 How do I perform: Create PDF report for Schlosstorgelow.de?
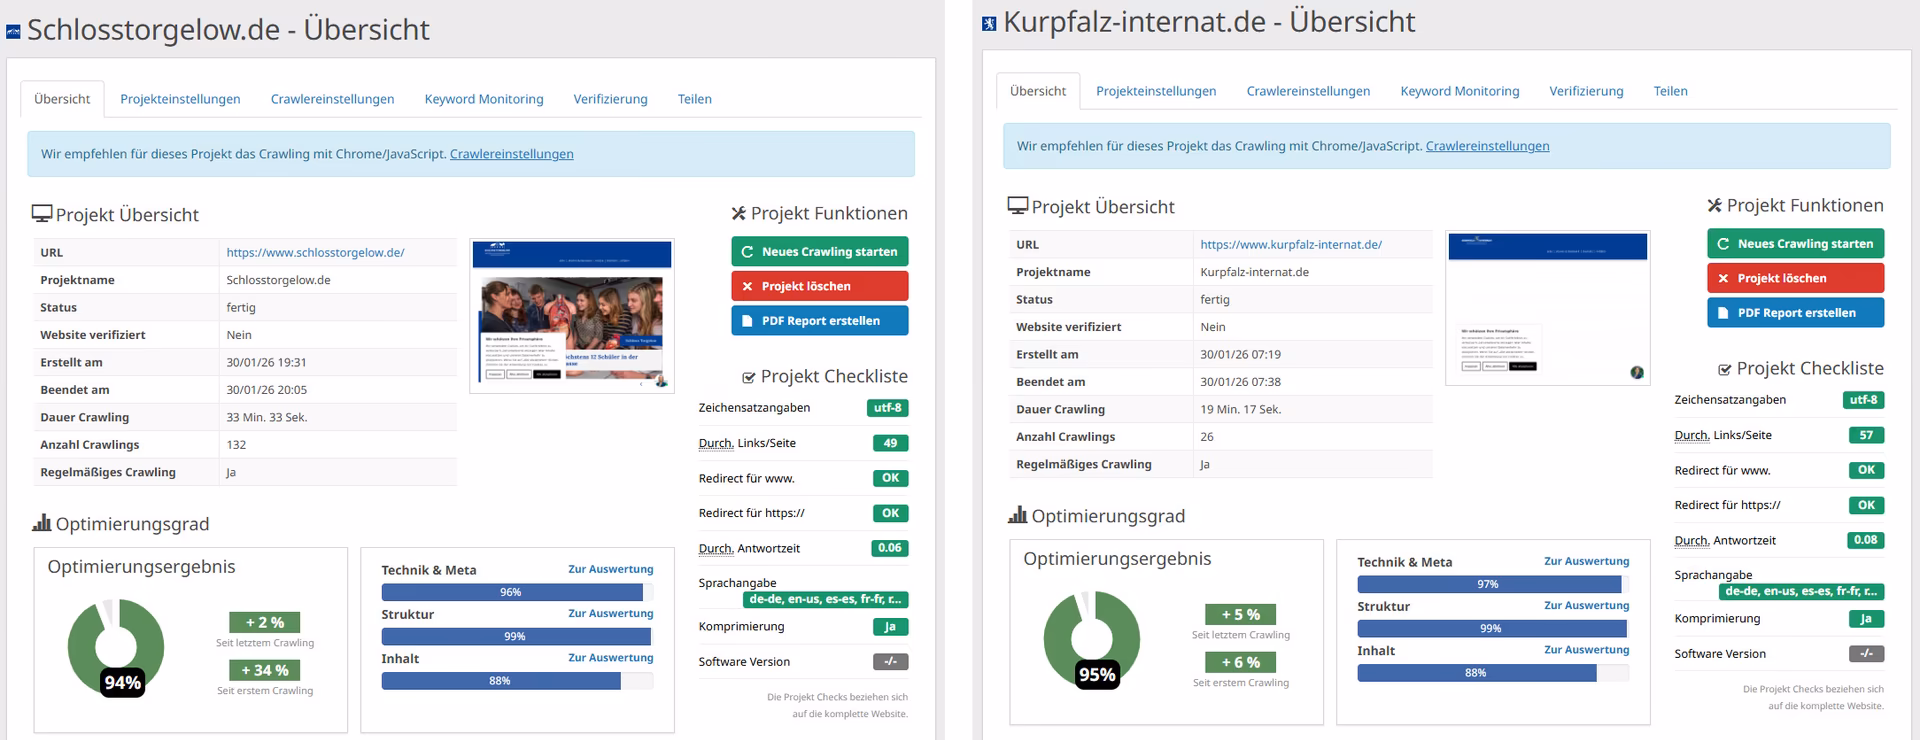point(820,321)
